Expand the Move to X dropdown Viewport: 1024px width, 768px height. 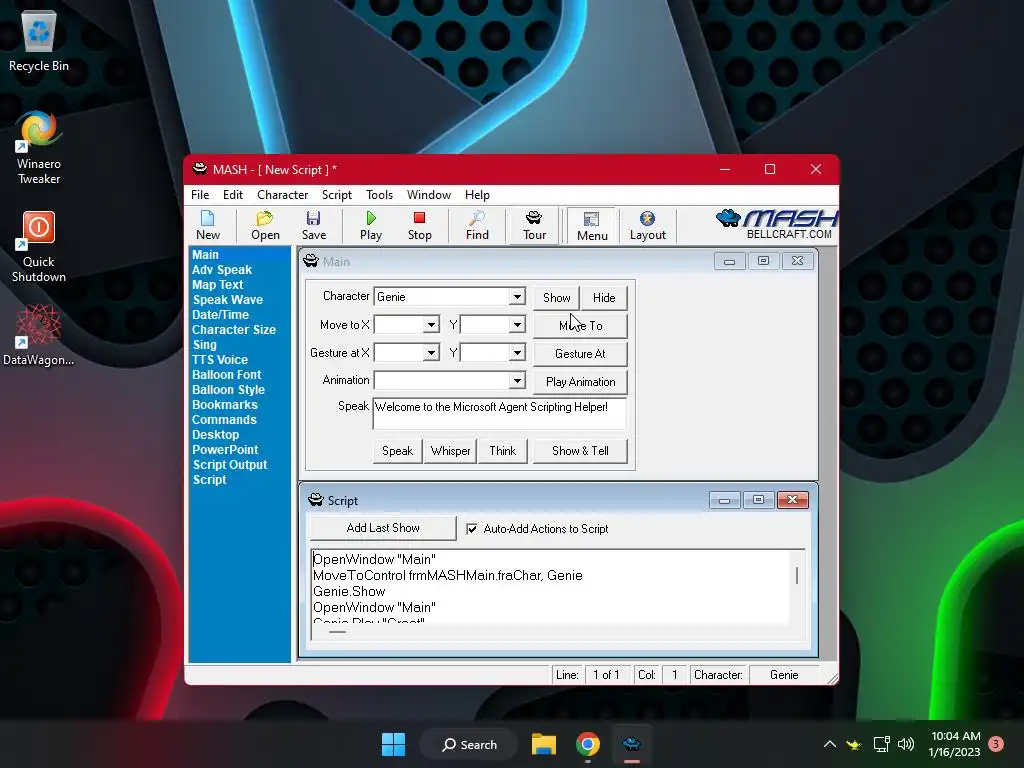[431, 325]
